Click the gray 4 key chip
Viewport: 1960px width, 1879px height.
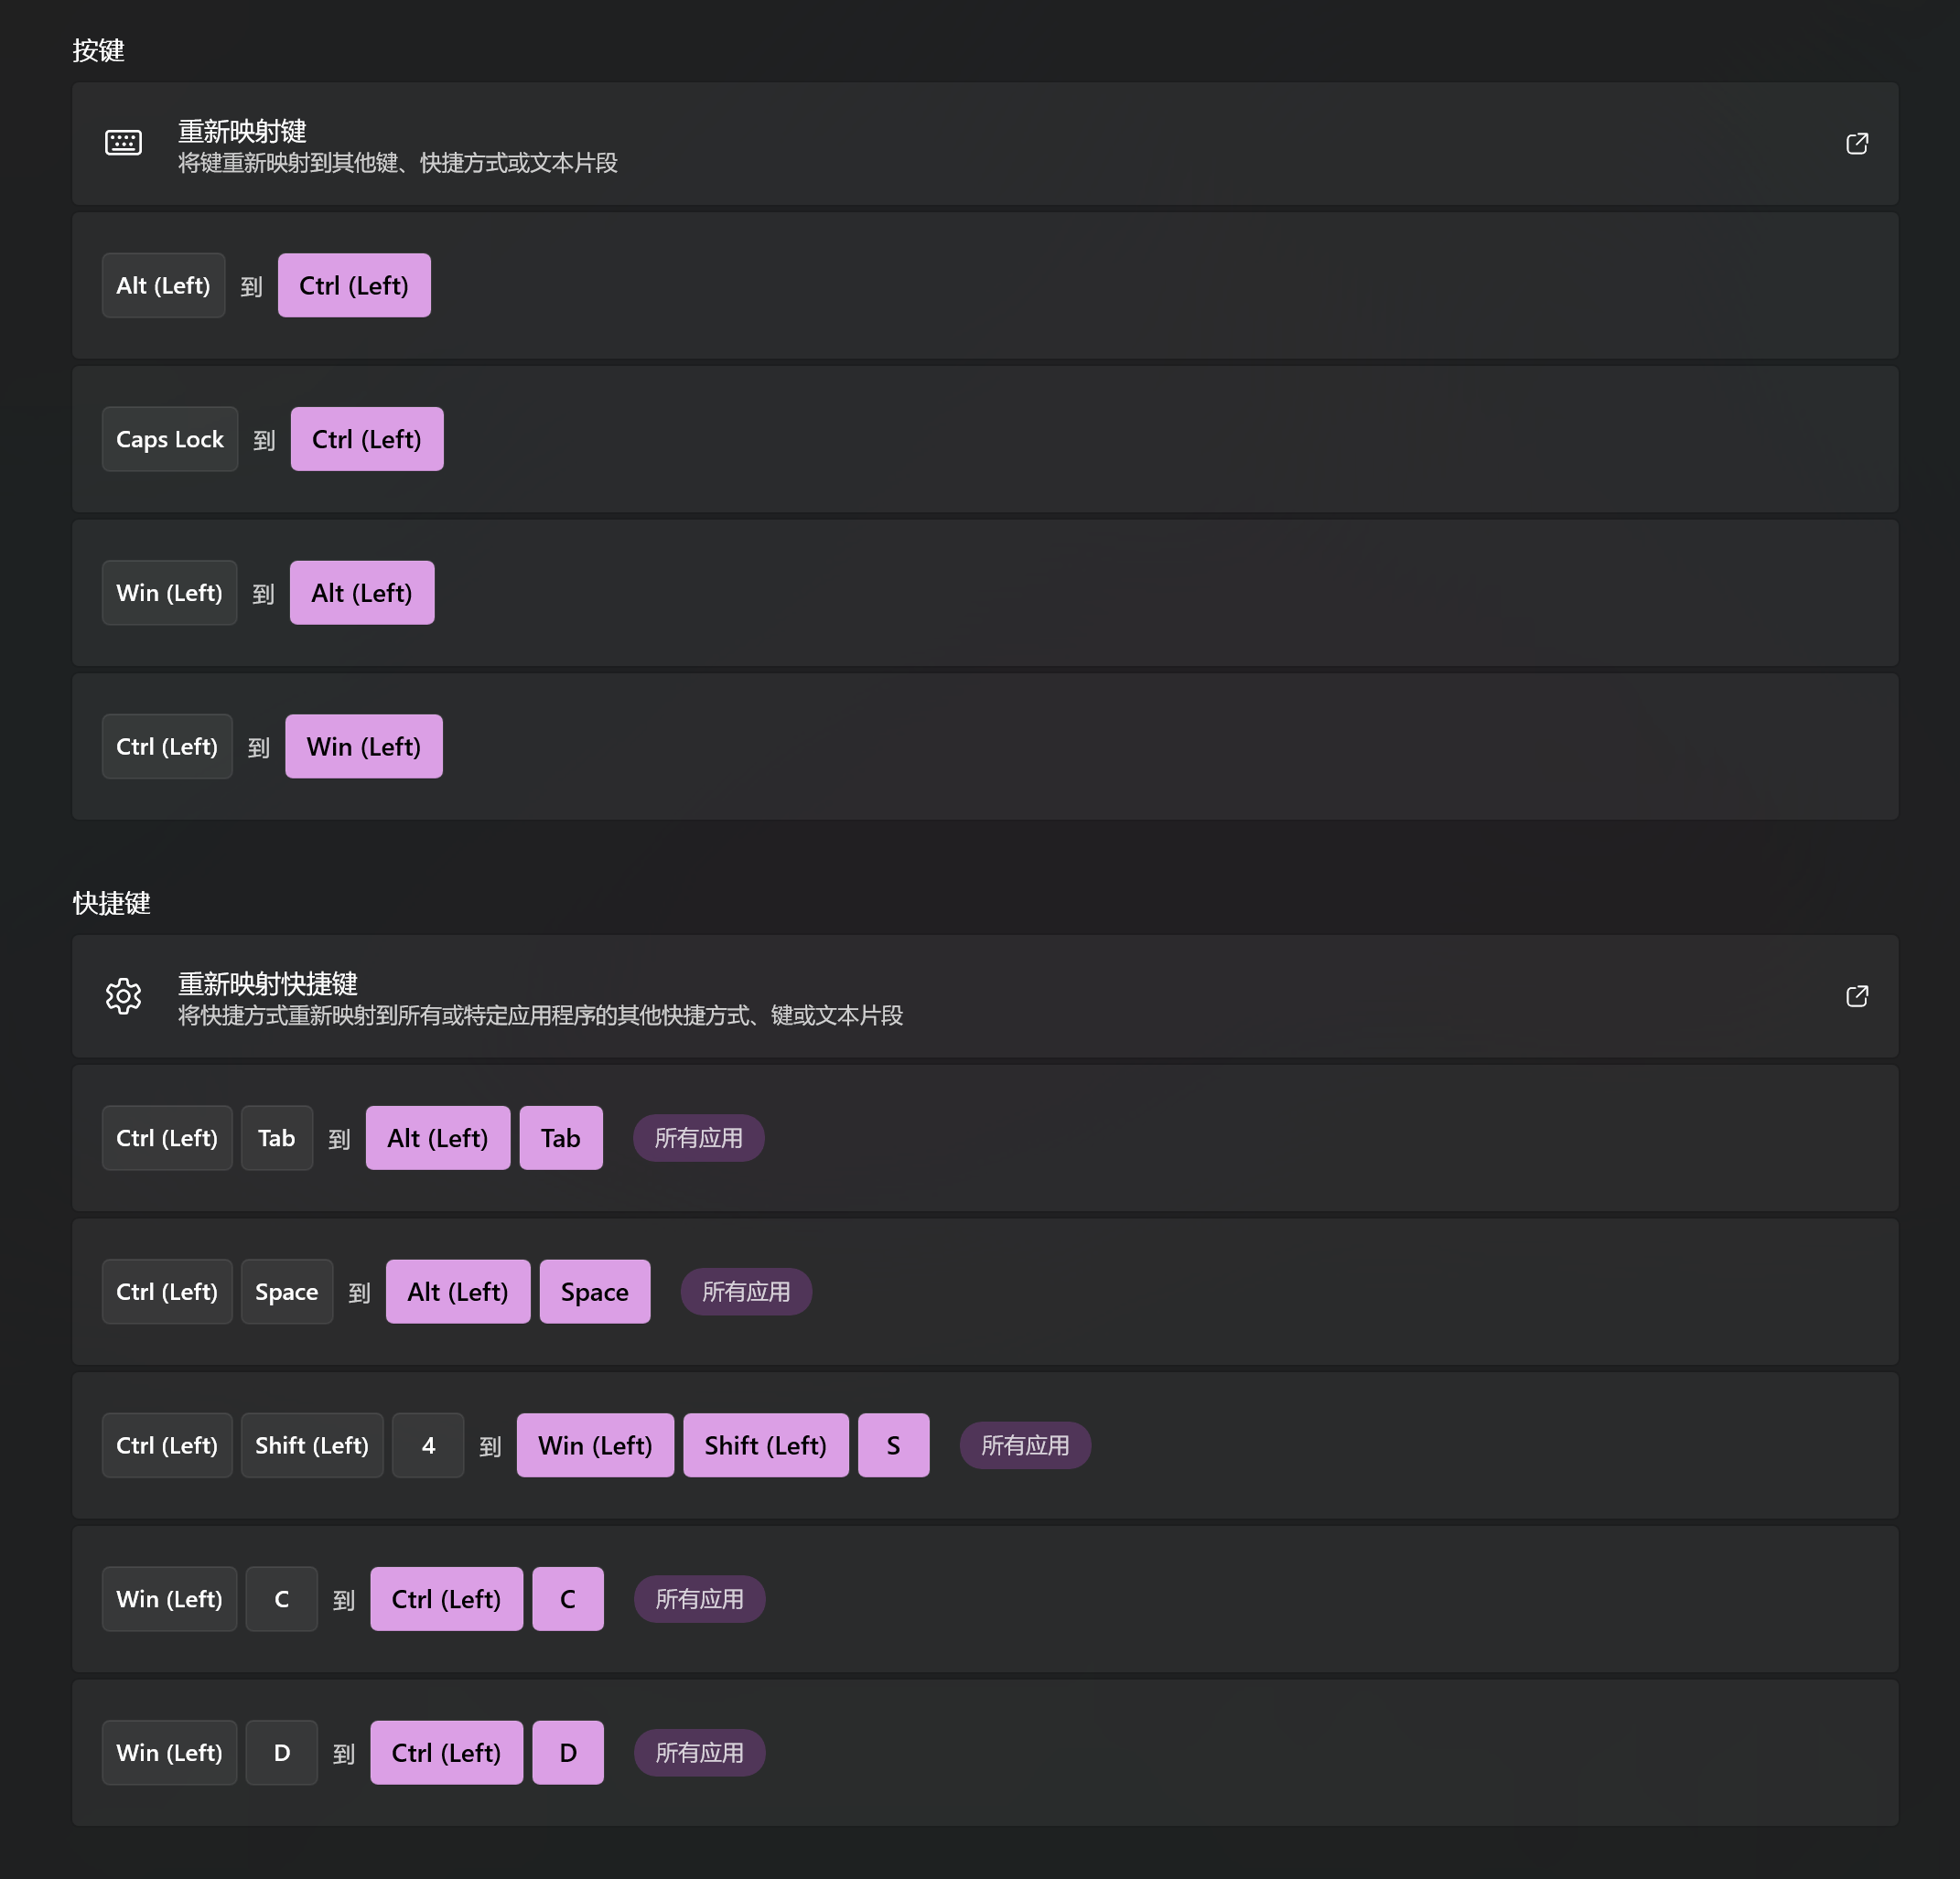(428, 1445)
